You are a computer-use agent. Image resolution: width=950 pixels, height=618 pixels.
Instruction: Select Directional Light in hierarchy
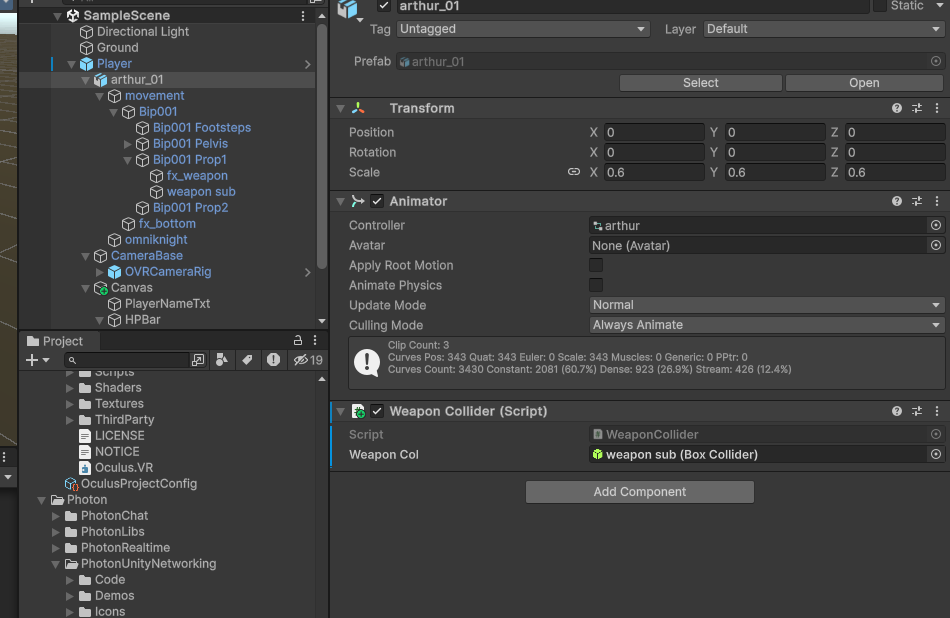[x=142, y=32]
